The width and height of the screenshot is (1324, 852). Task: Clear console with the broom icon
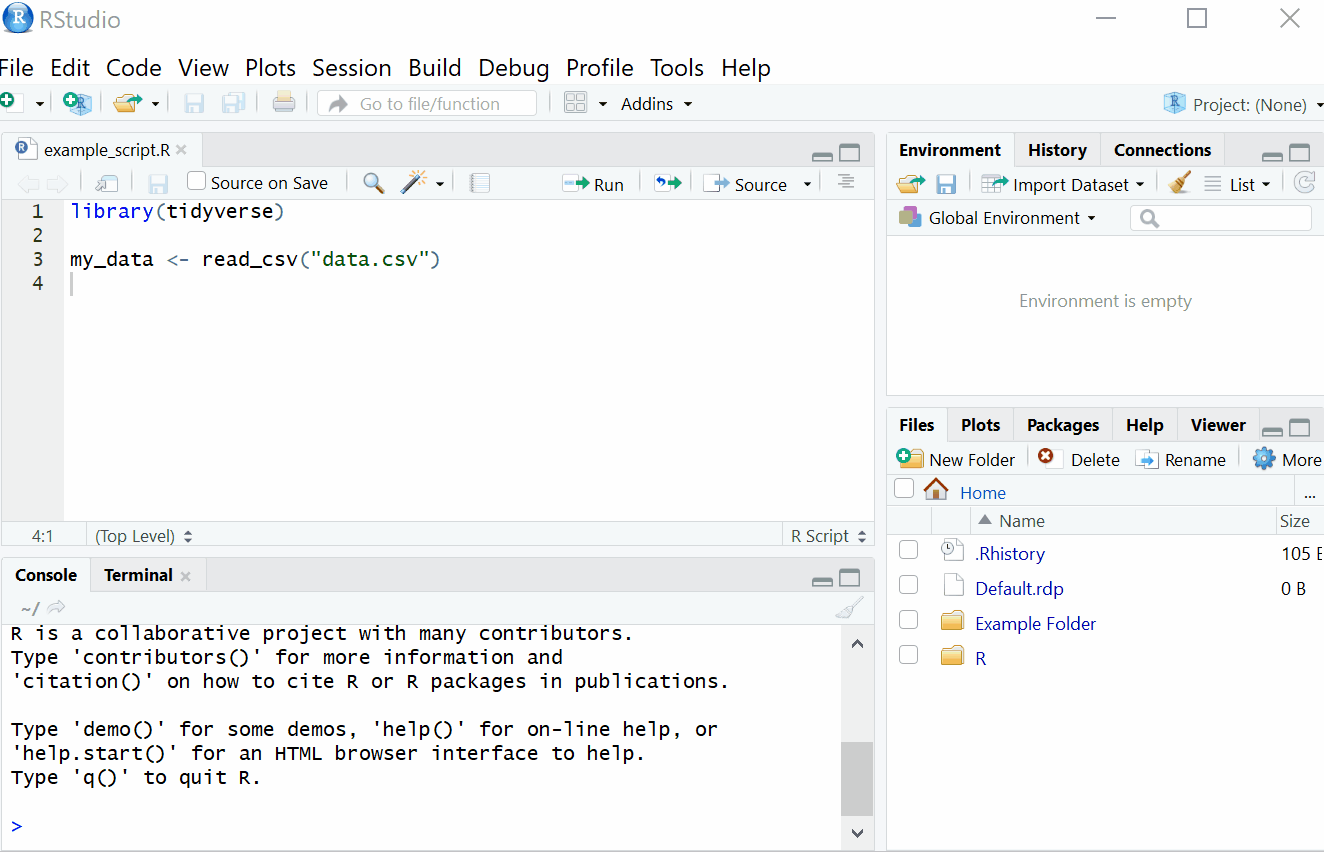point(848,608)
